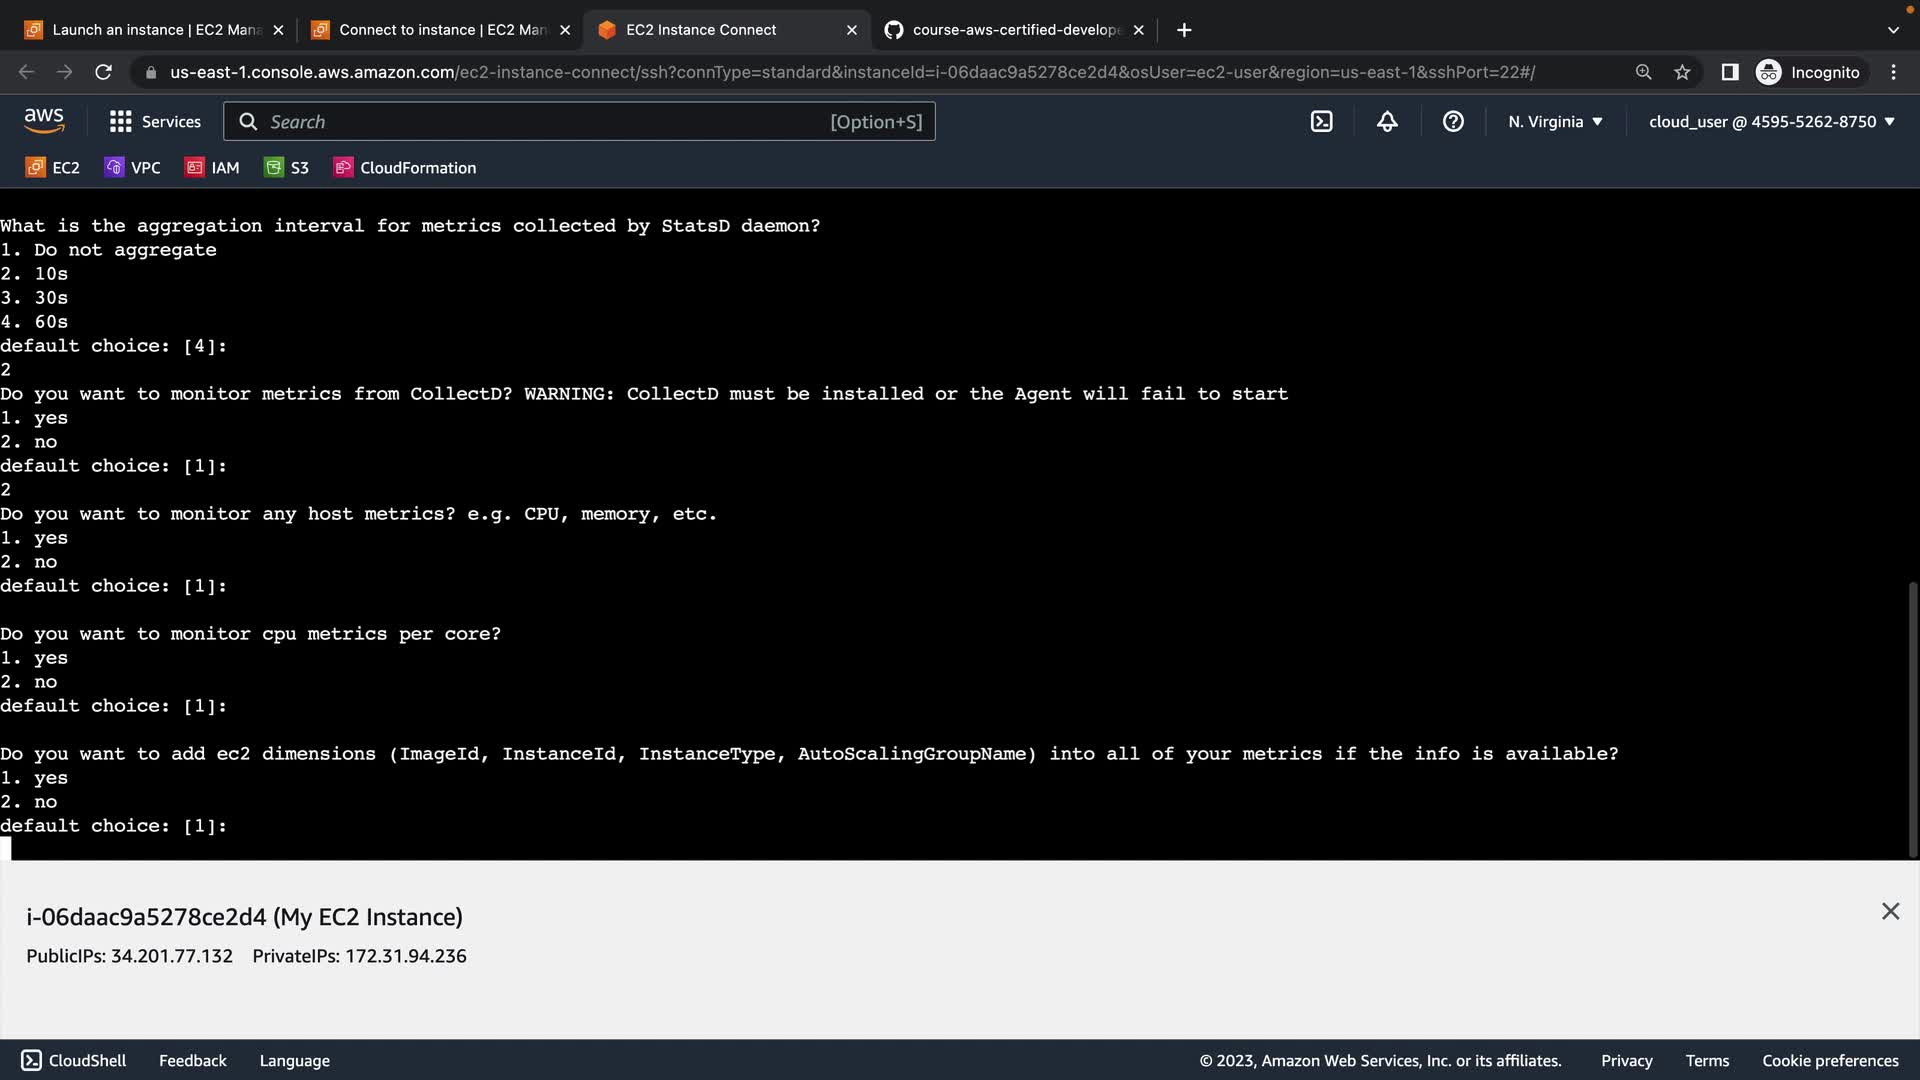Open the EC2 shortcut in favorites bar
This screenshot has height=1080, width=1920.
point(53,168)
